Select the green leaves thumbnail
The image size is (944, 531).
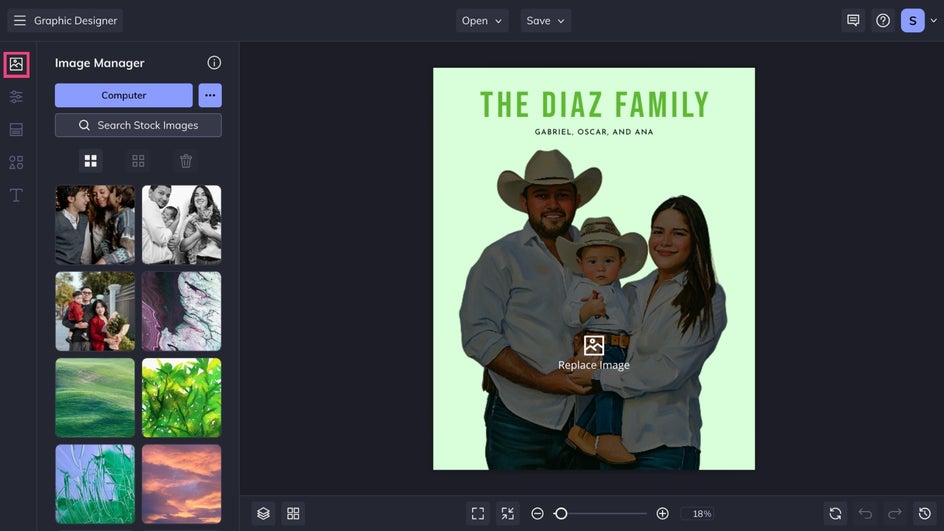[x=181, y=397]
